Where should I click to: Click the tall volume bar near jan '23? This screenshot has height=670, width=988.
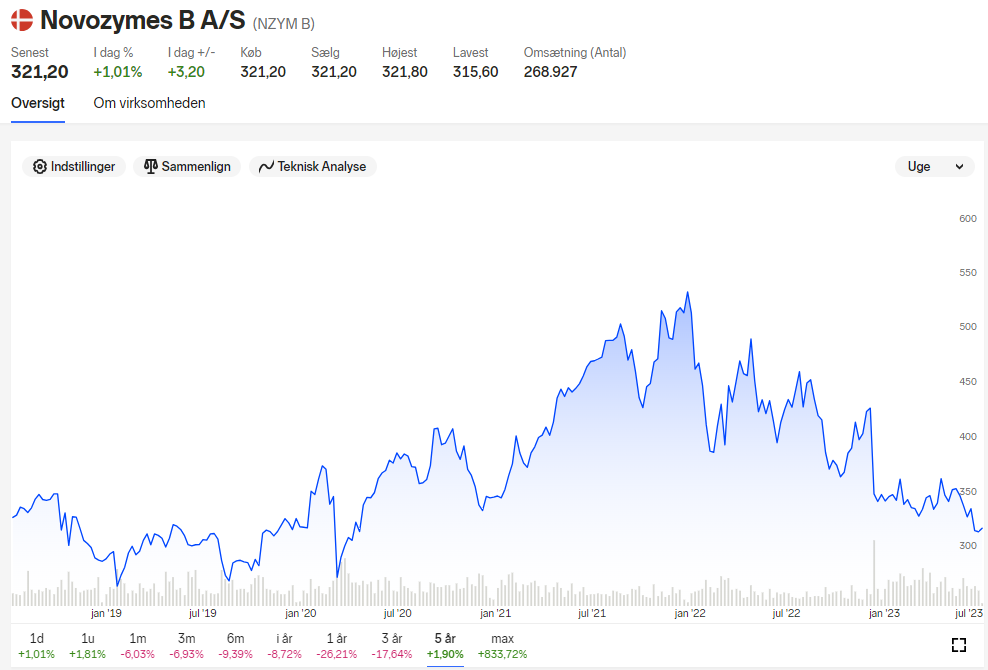[874, 573]
